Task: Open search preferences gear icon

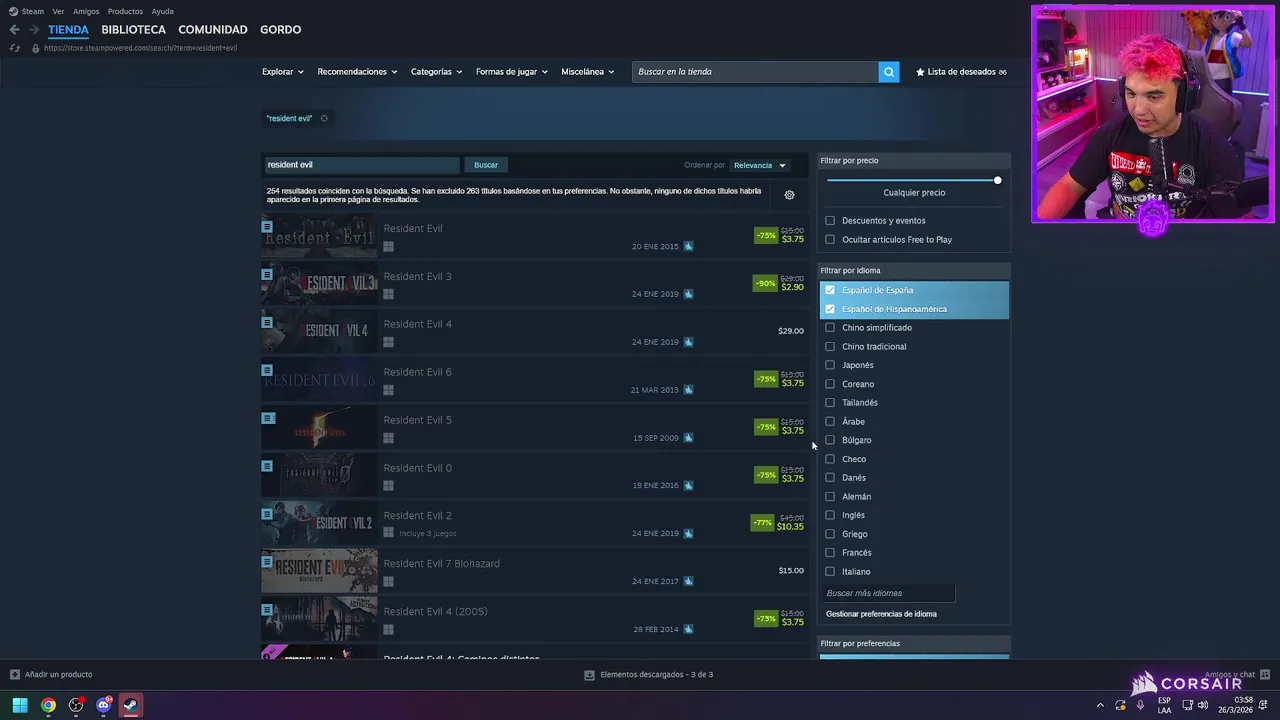Action: click(789, 195)
